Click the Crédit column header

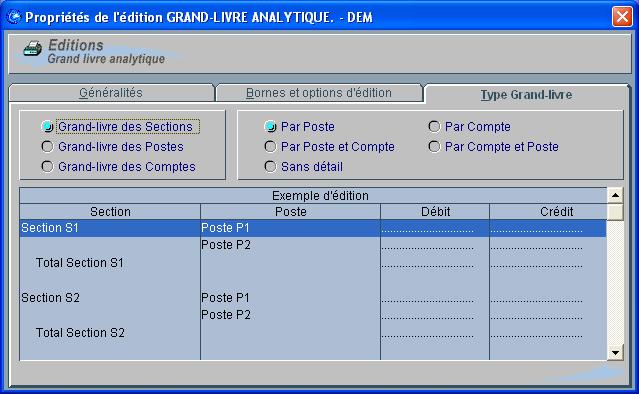pyautogui.click(x=548, y=212)
